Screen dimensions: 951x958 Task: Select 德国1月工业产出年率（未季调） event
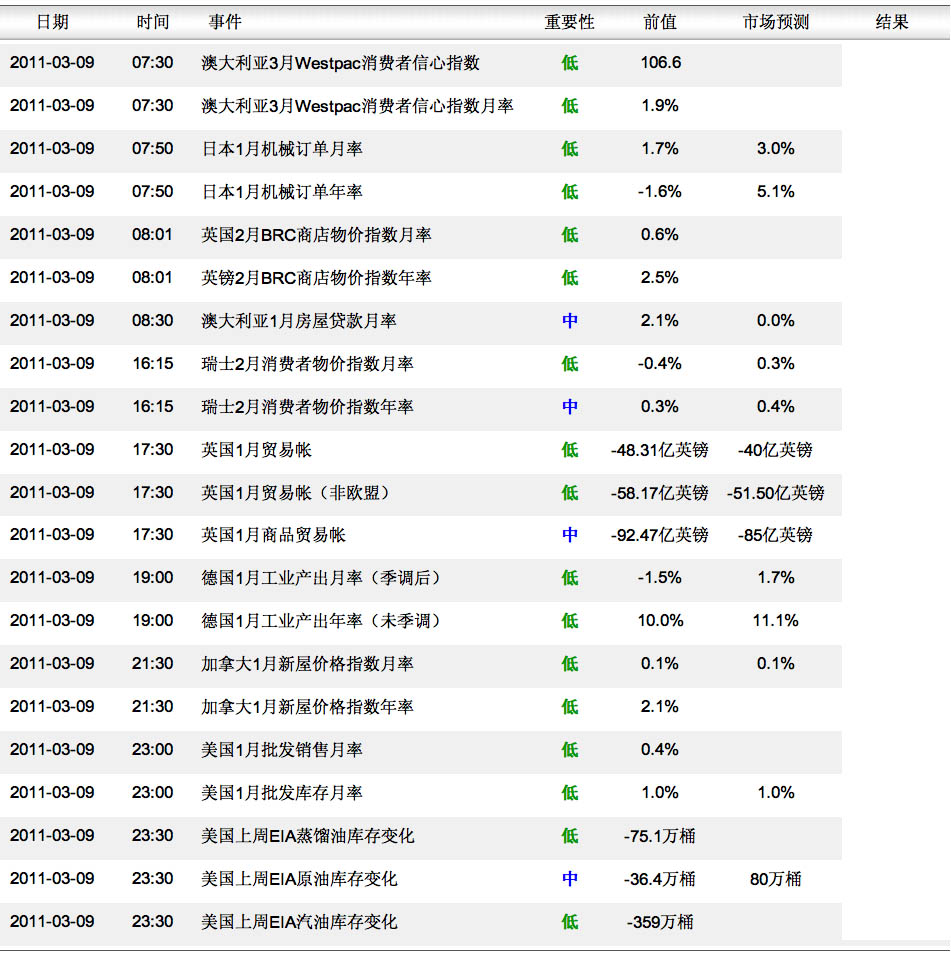tap(322, 621)
